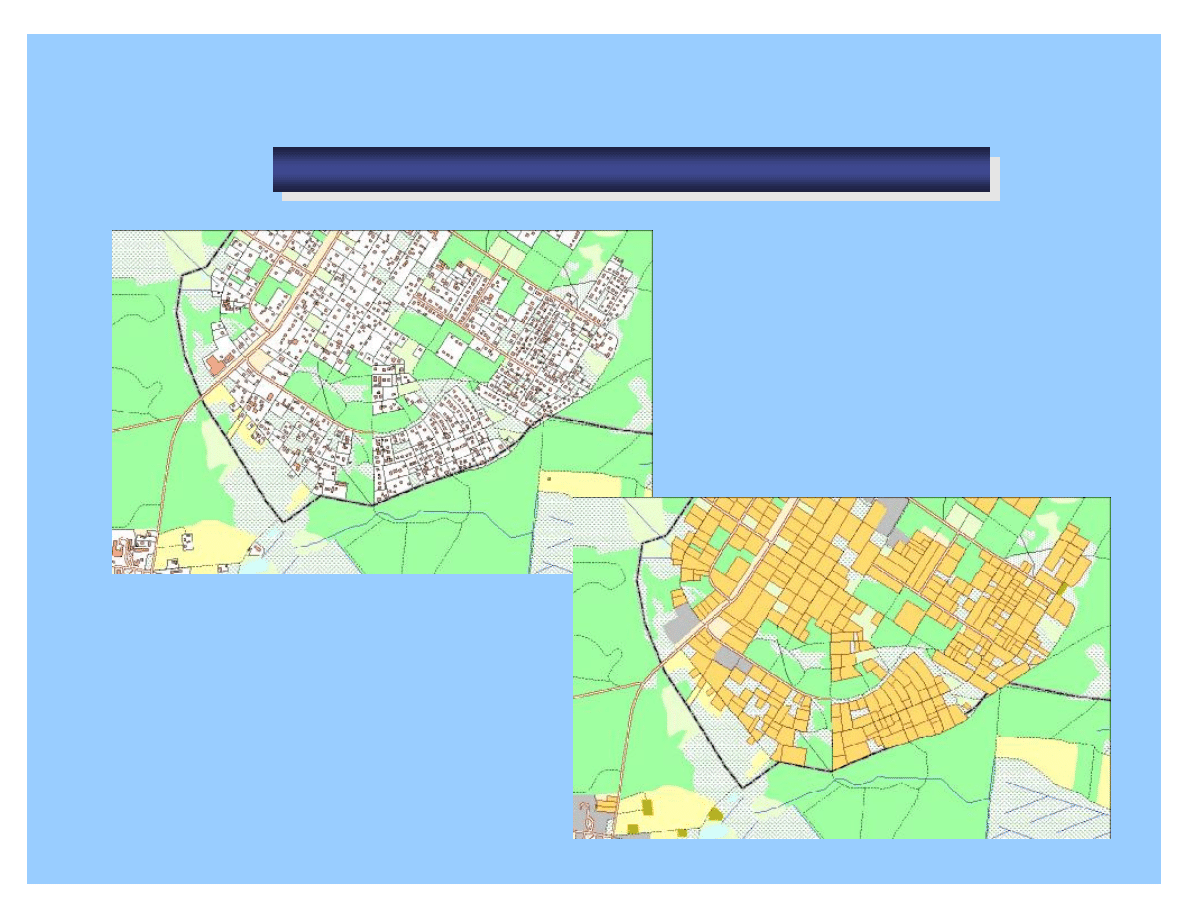
Task: Select the lower-right map with orange parcels
Action: 841,667
